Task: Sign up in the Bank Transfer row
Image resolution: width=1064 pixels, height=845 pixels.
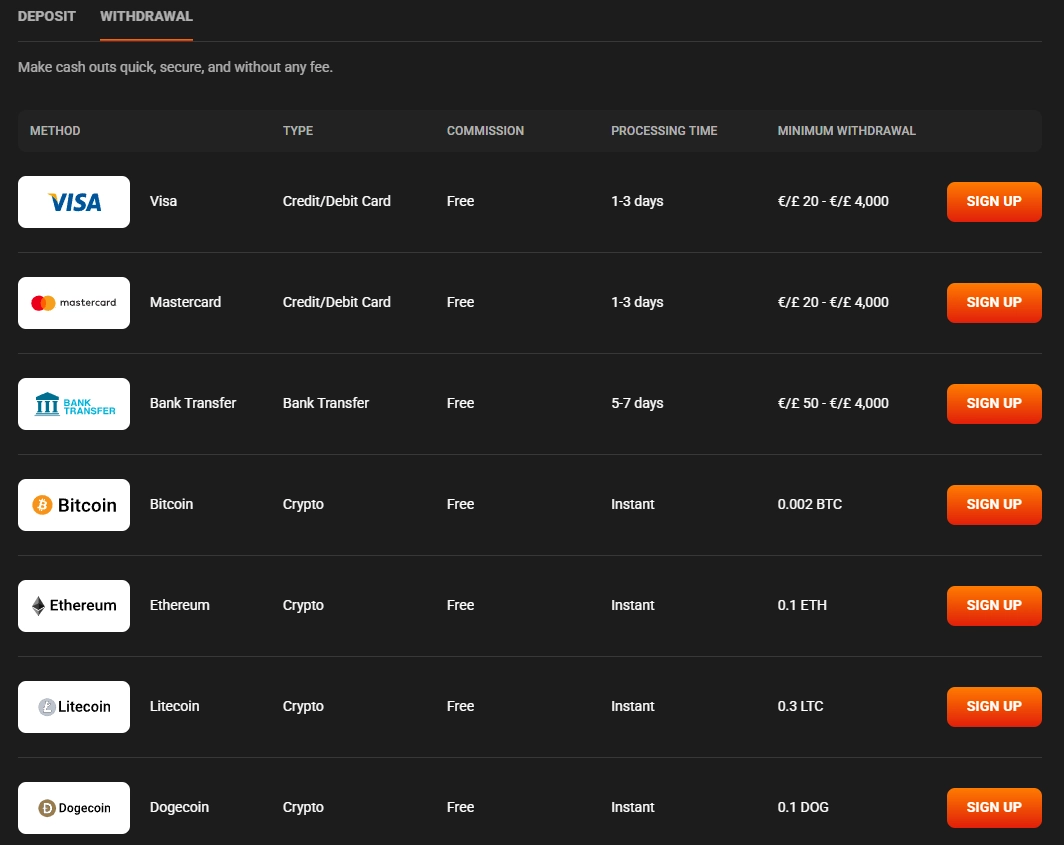Action: pos(994,404)
